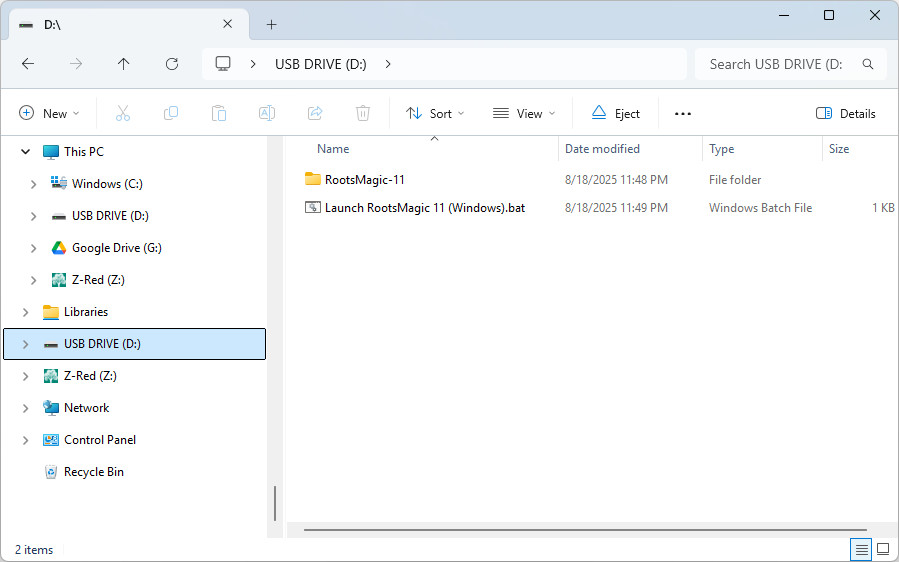This screenshot has width=899, height=562.
Task: Sort by the Name column header
Action: click(x=333, y=149)
